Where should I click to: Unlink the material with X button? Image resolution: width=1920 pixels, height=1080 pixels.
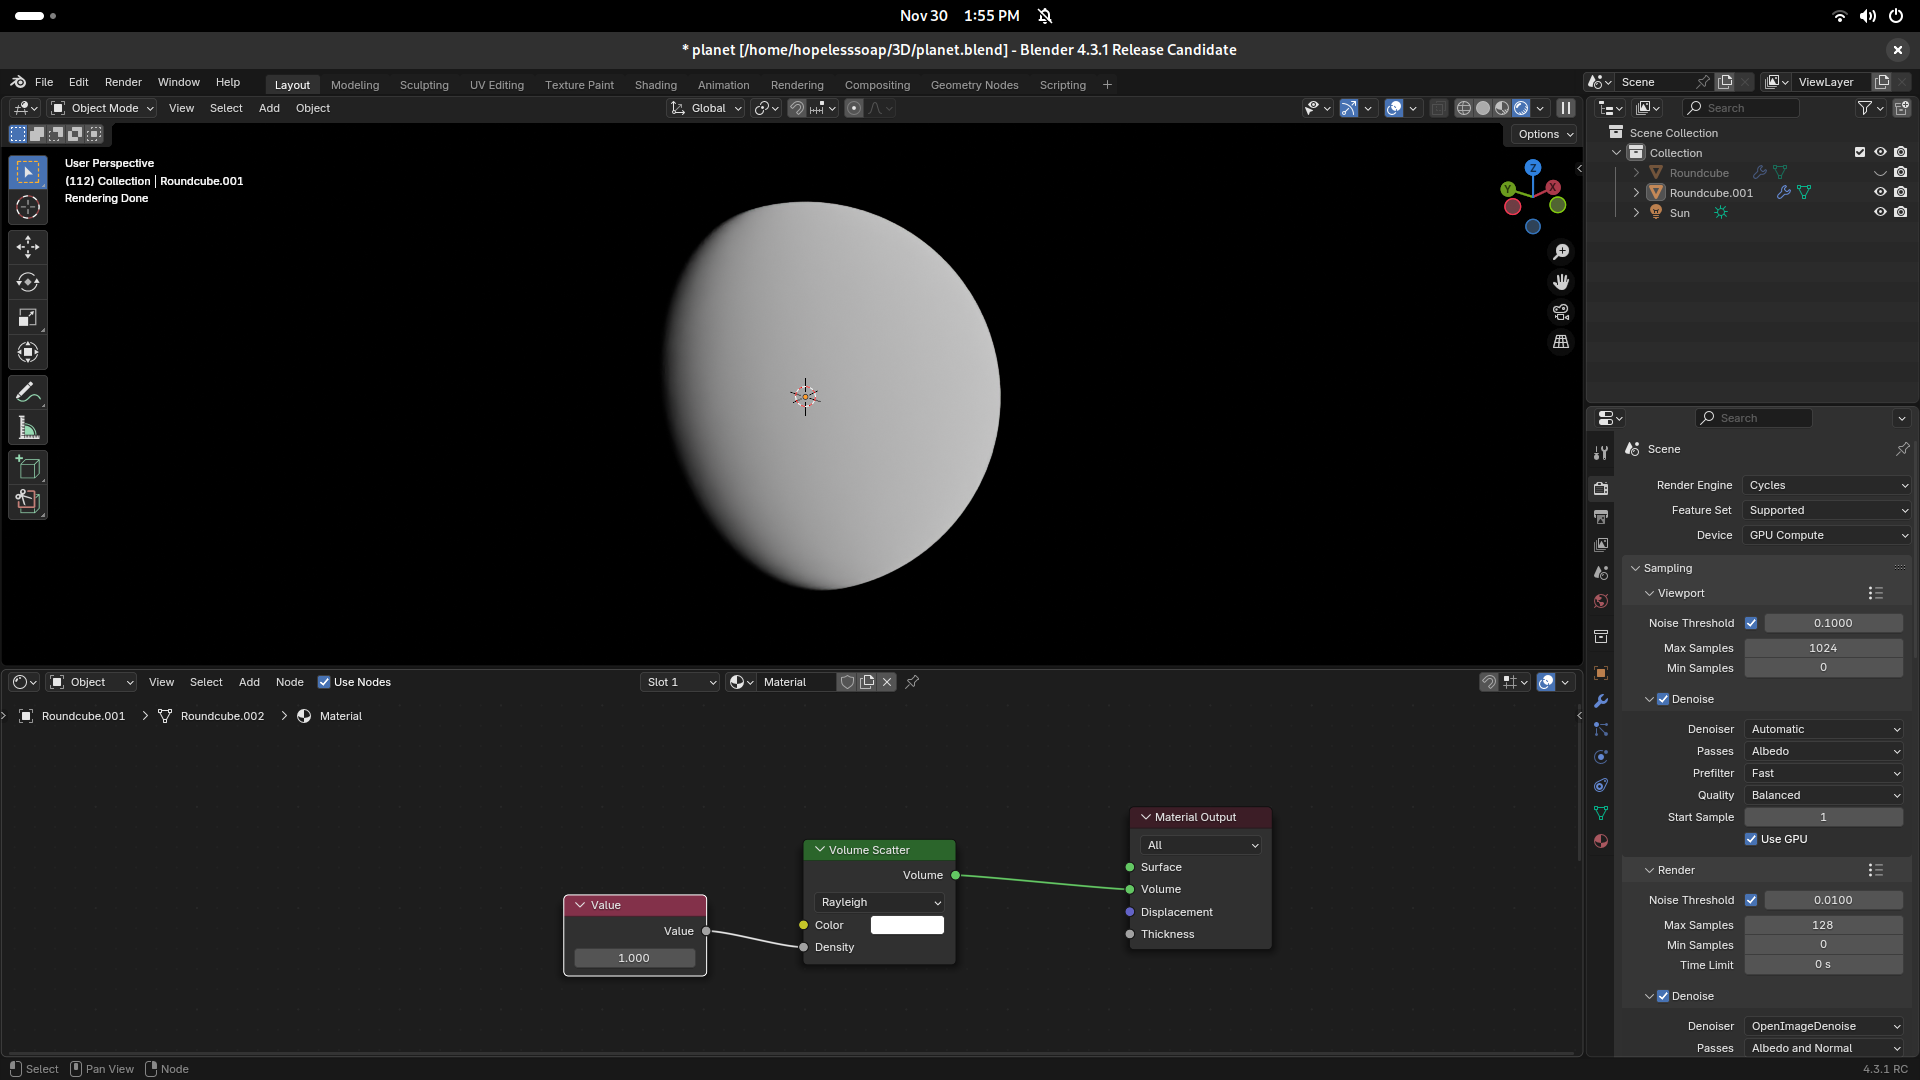coord(887,682)
